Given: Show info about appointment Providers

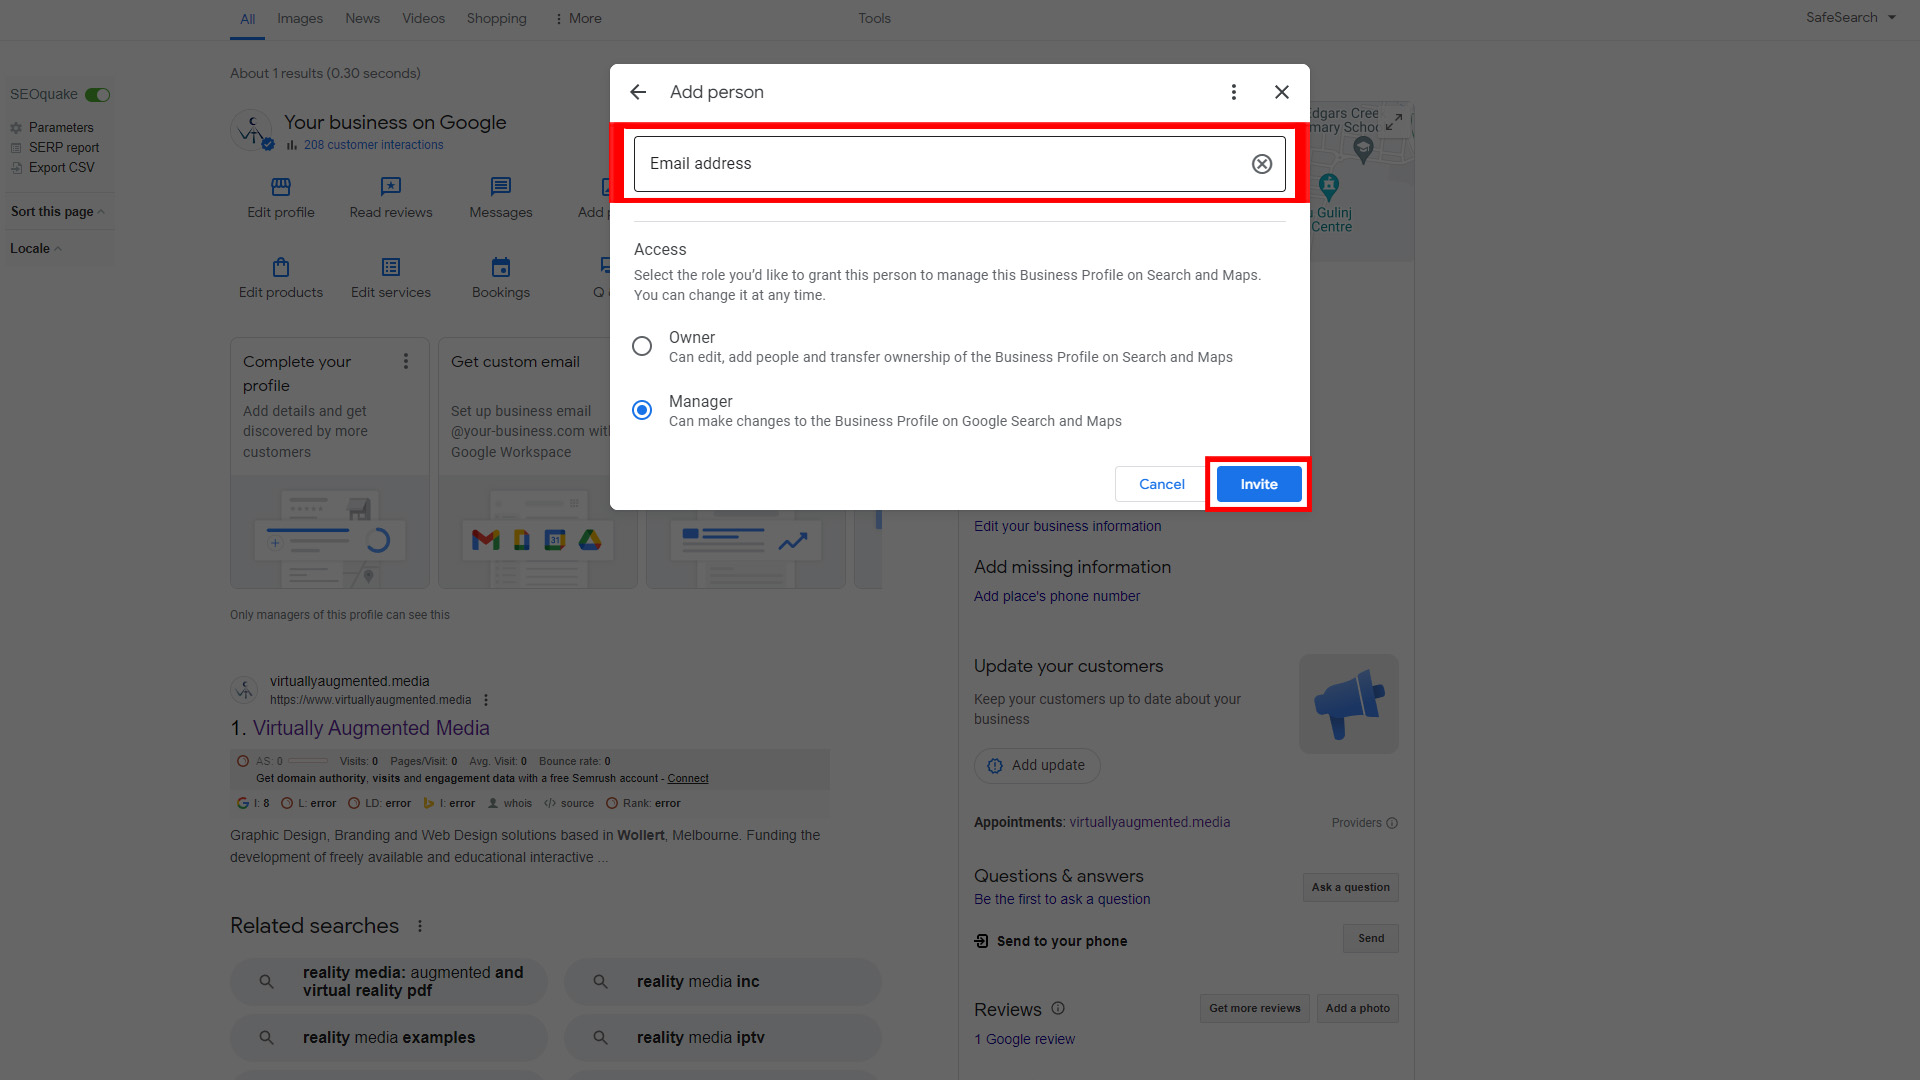Looking at the screenshot, I should point(1392,823).
